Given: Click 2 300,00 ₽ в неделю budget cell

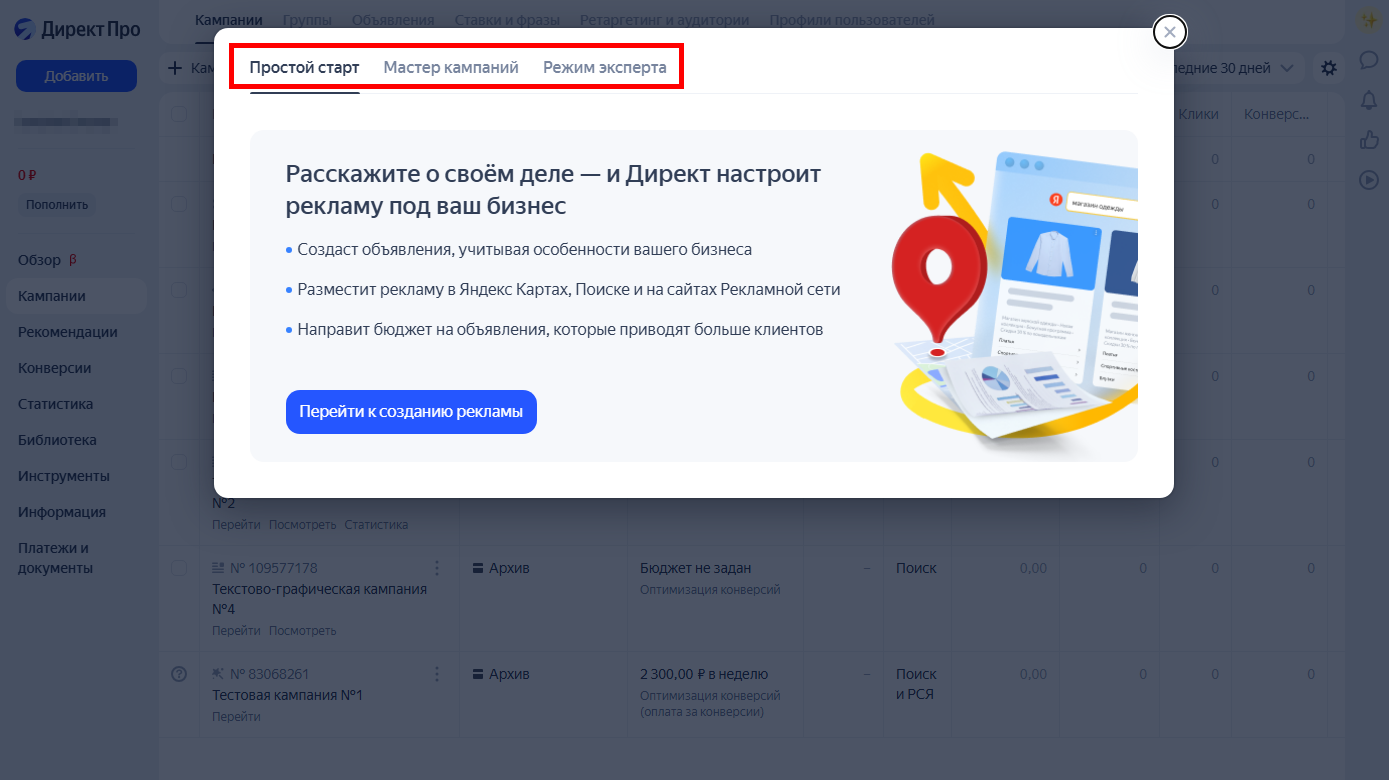Looking at the screenshot, I should (704, 674).
